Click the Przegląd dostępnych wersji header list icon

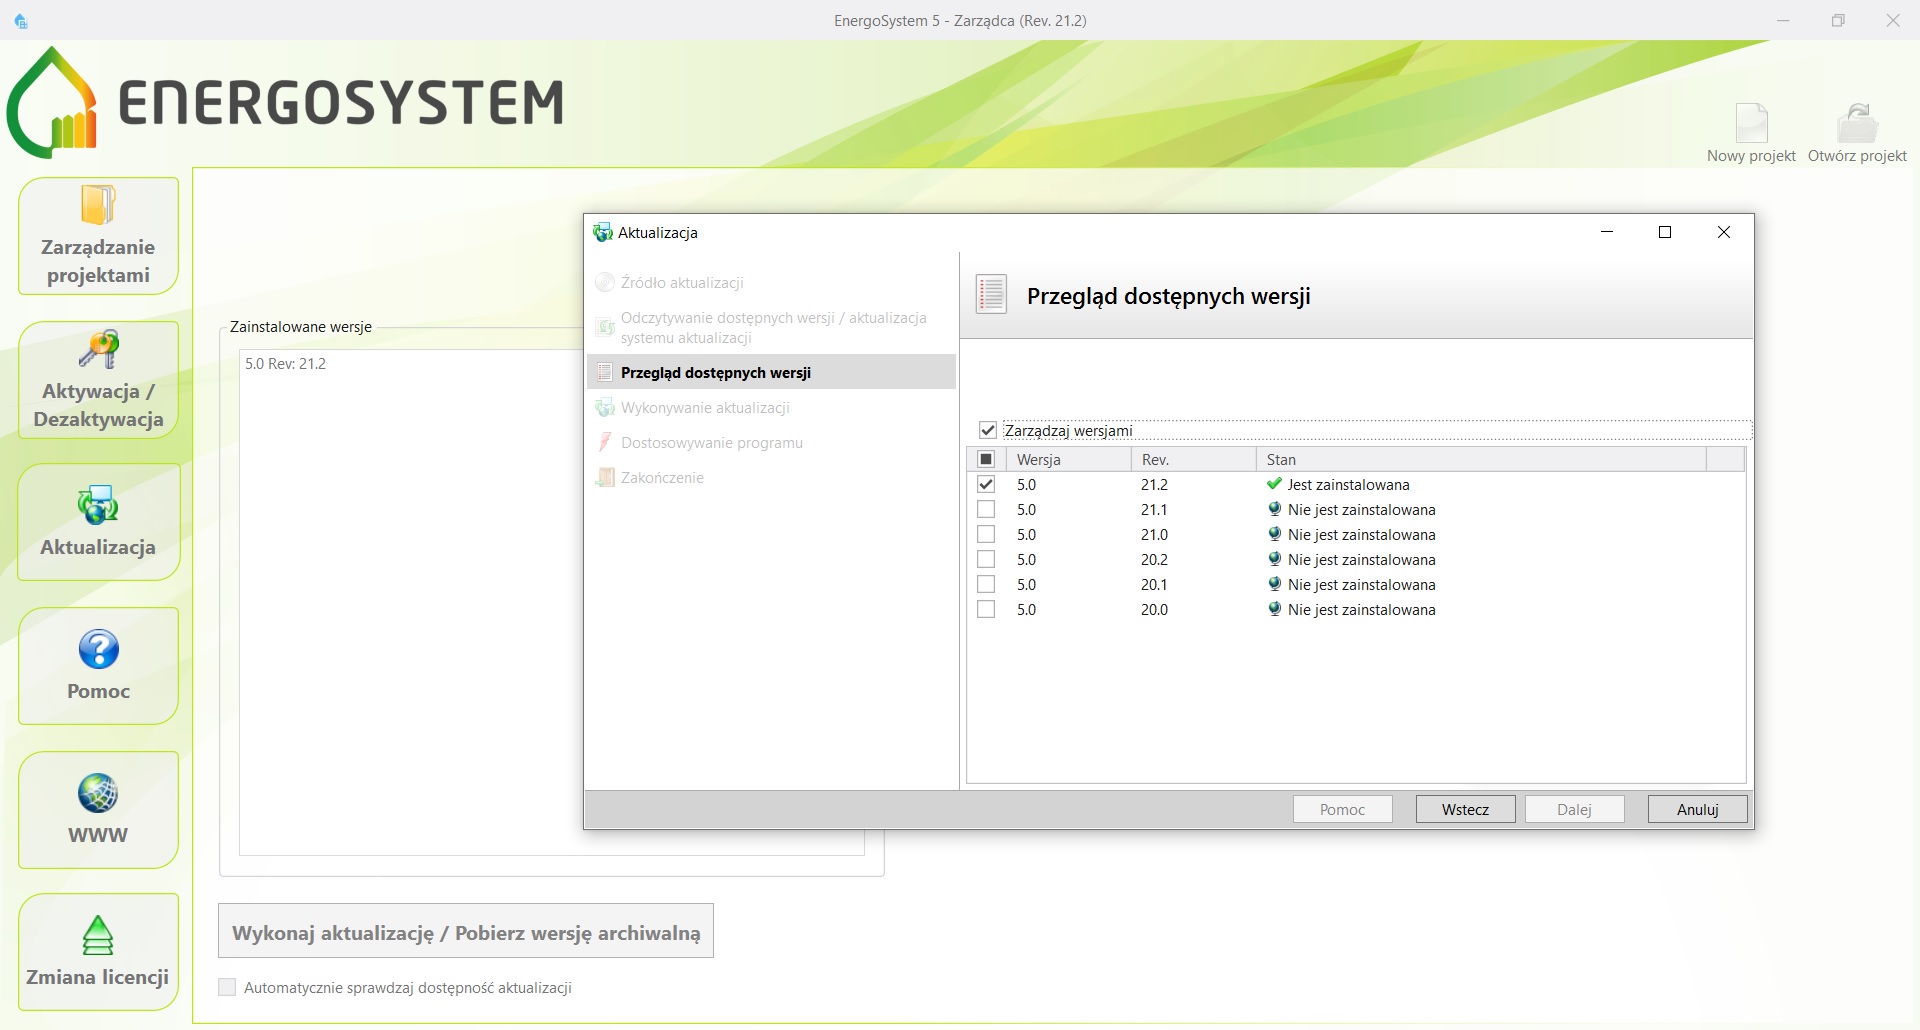[x=991, y=295]
